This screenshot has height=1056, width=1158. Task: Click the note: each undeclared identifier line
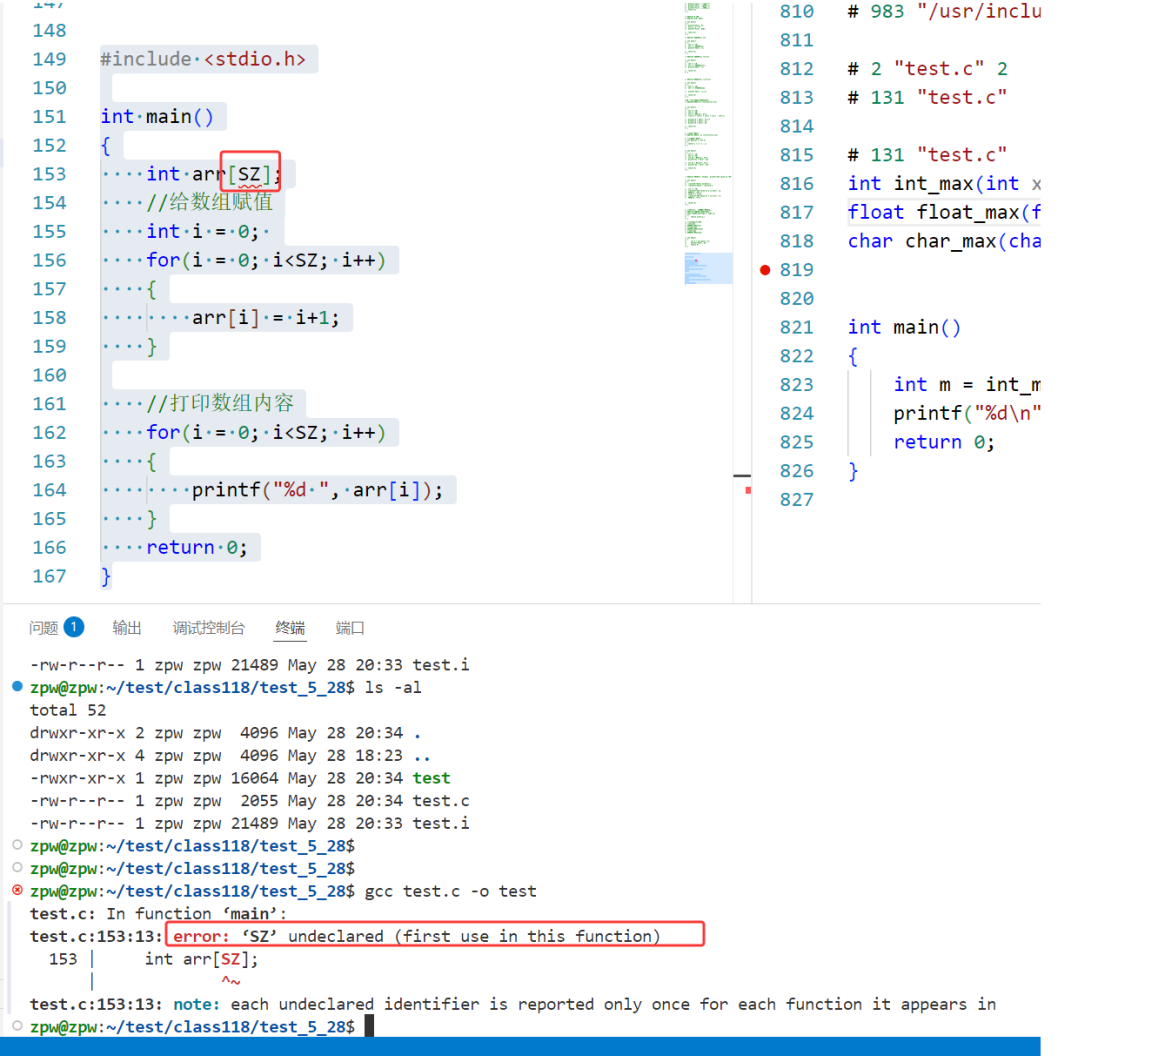[x=513, y=1004]
